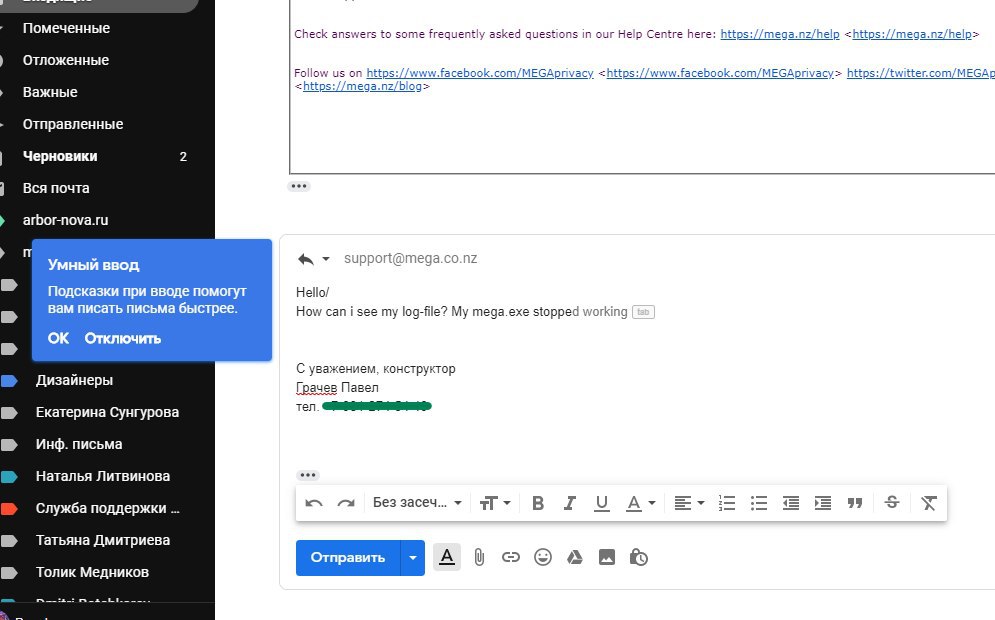Viewport: 995px width, 620px height.
Task: Open Помеченные starred folder
Action: [66, 28]
